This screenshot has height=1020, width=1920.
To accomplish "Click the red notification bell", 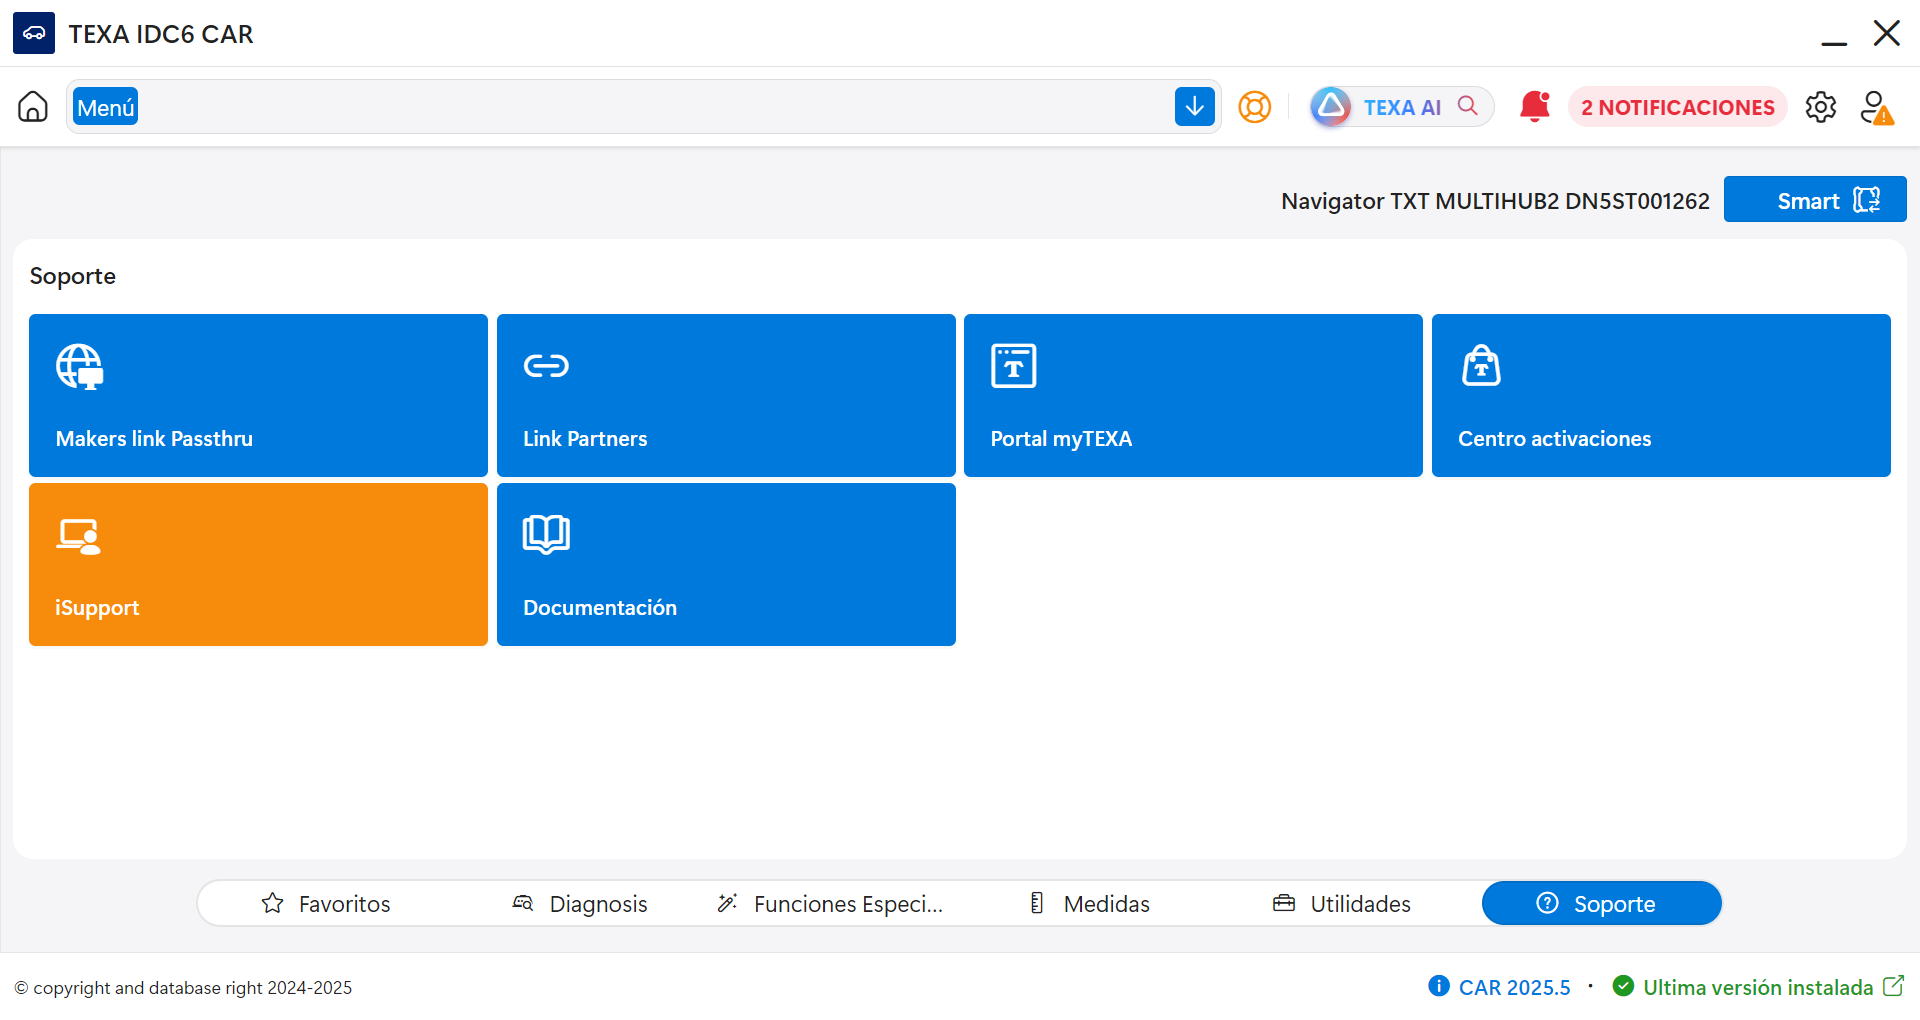I will click(x=1534, y=106).
